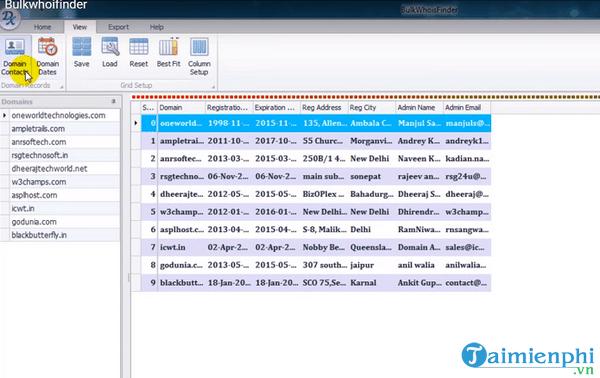Click 'jaipur' city cell
600x378 pixels.
click(371, 265)
